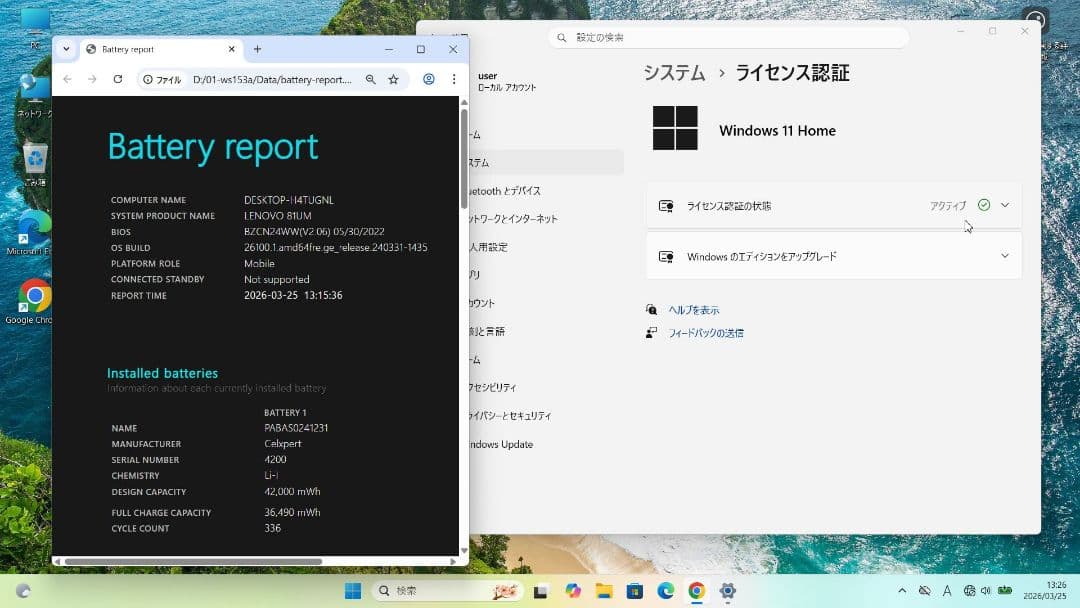
Task: Click the zoom magnifier icon in the address bar
Action: [x=371, y=77]
